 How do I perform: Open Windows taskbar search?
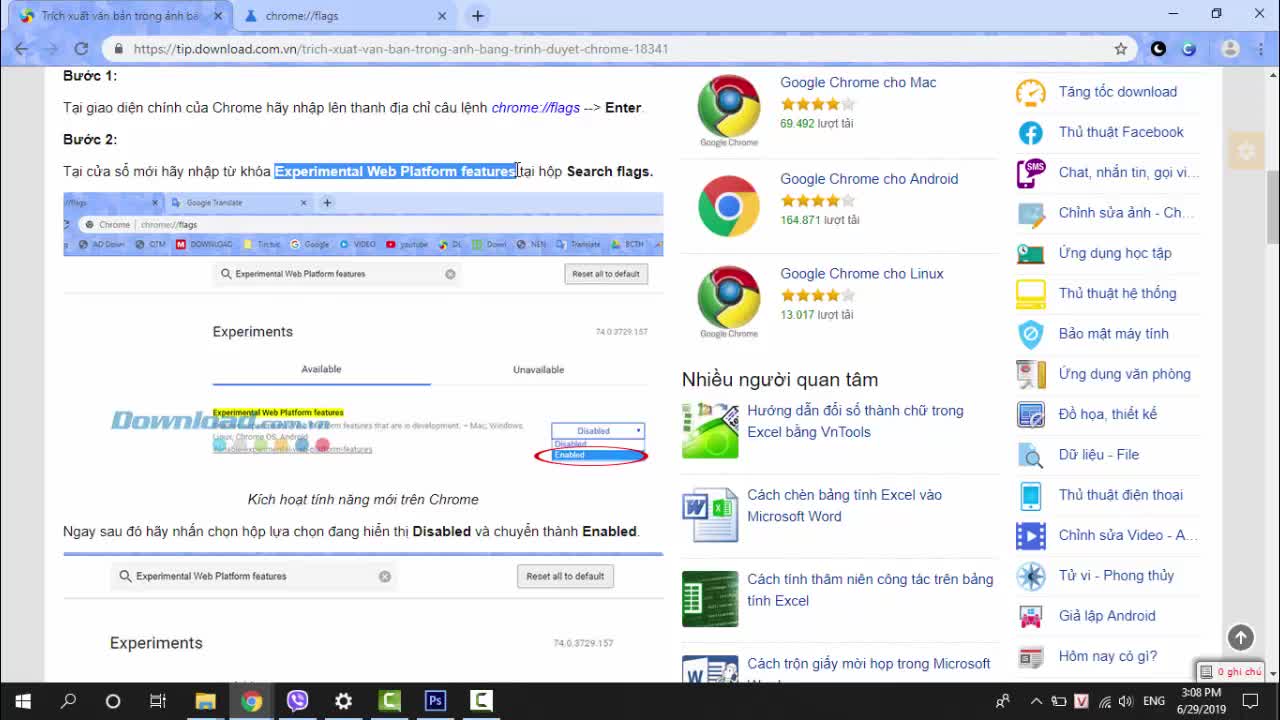point(68,701)
